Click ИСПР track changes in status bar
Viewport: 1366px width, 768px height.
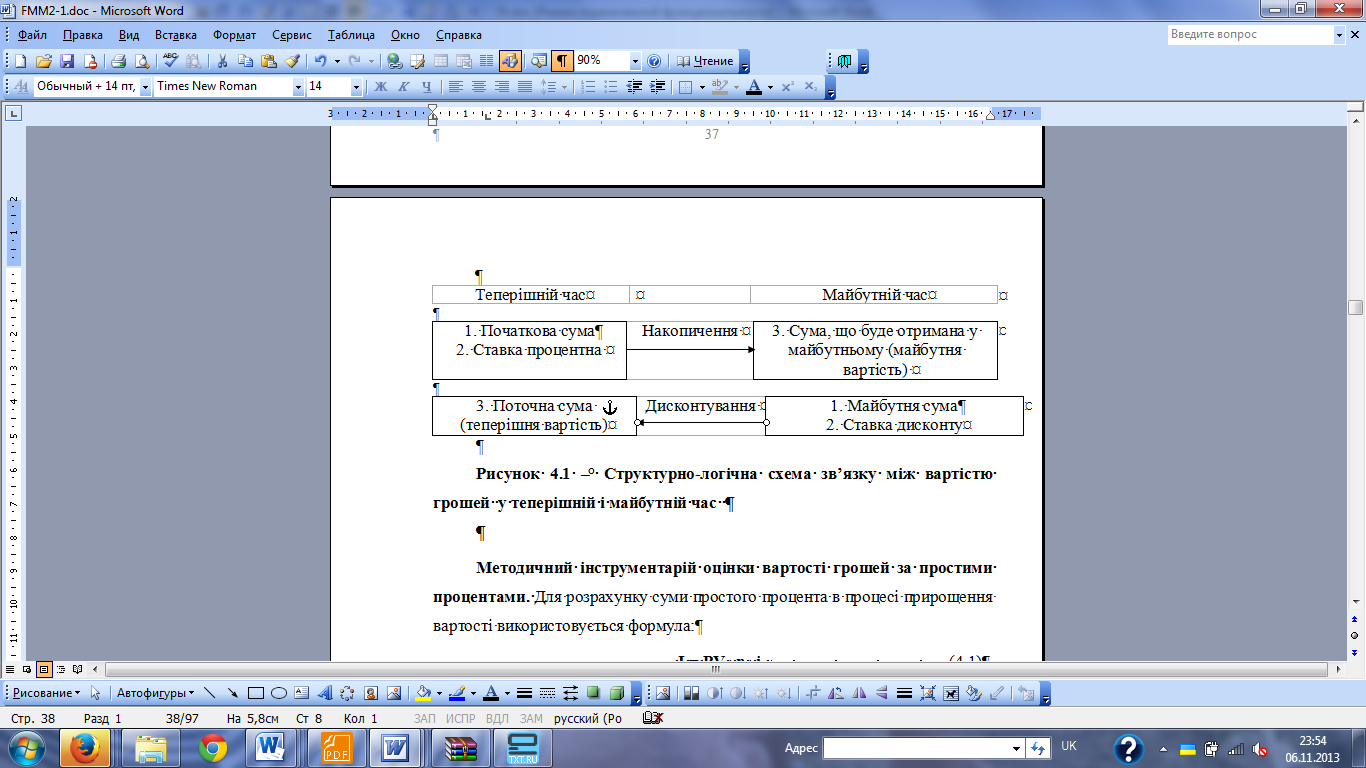461,719
